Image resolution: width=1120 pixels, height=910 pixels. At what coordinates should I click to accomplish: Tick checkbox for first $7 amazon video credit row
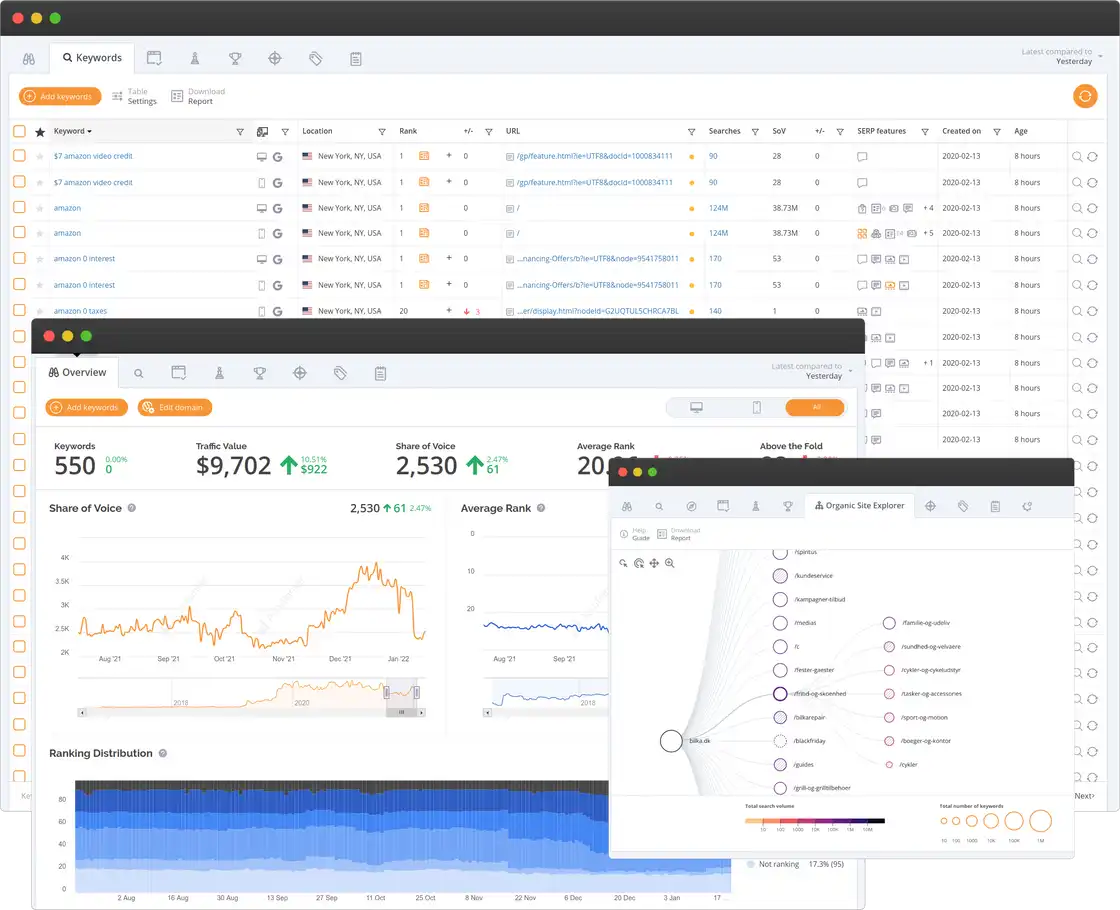tap(19, 156)
